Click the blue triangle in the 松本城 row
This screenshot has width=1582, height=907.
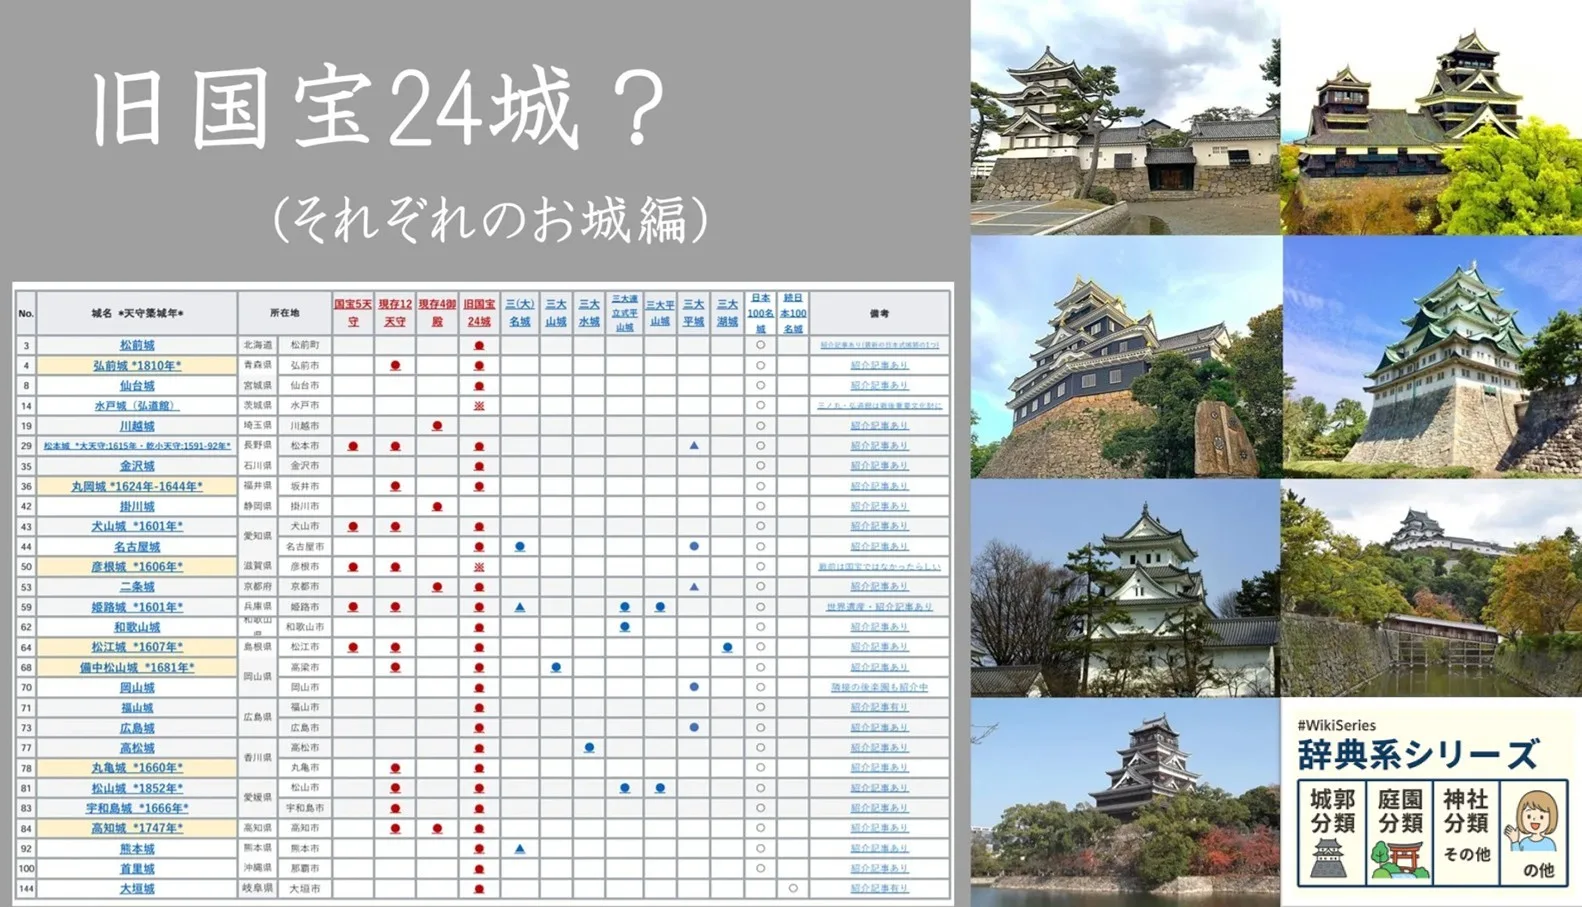coord(694,445)
